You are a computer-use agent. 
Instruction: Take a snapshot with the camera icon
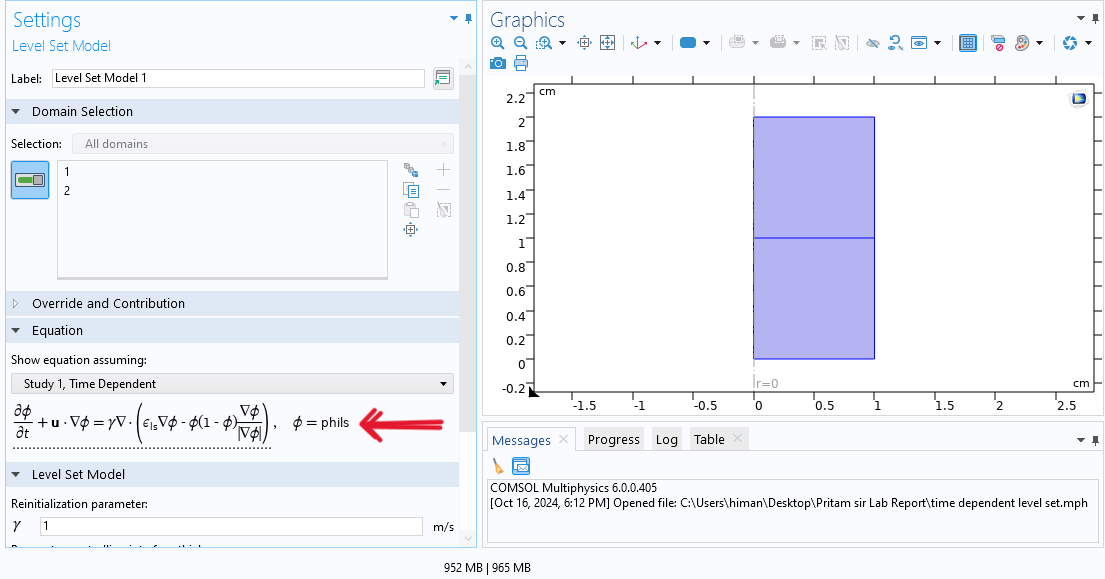tap(498, 64)
